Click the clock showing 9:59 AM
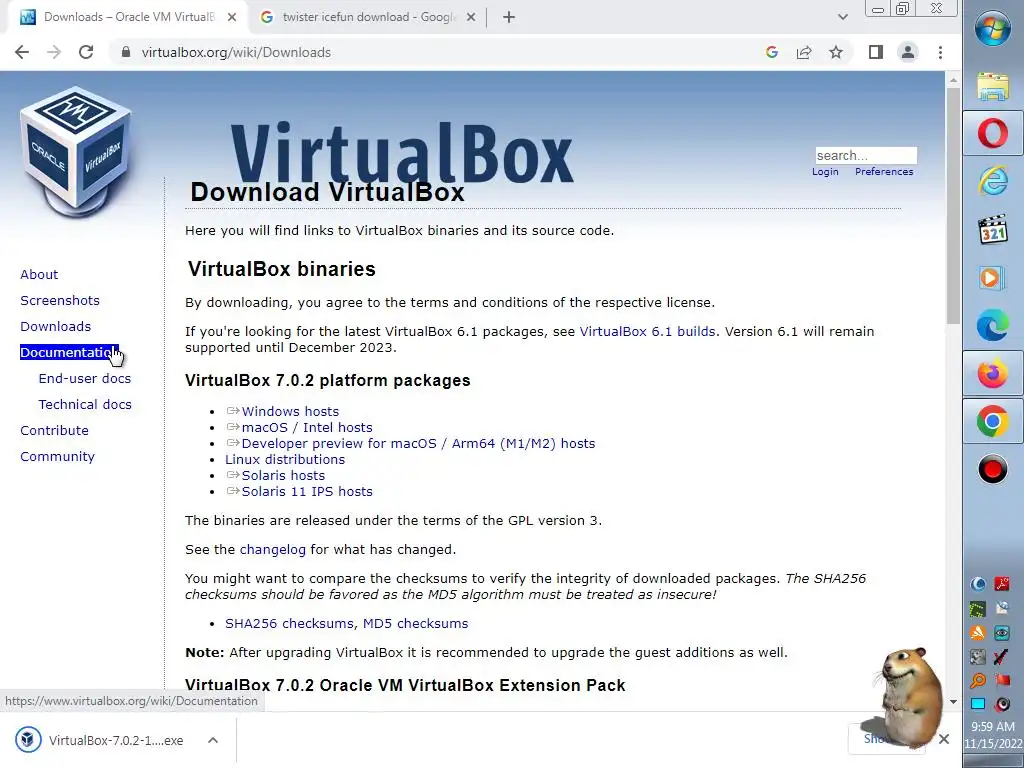This screenshot has width=1024, height=768. 993,727
